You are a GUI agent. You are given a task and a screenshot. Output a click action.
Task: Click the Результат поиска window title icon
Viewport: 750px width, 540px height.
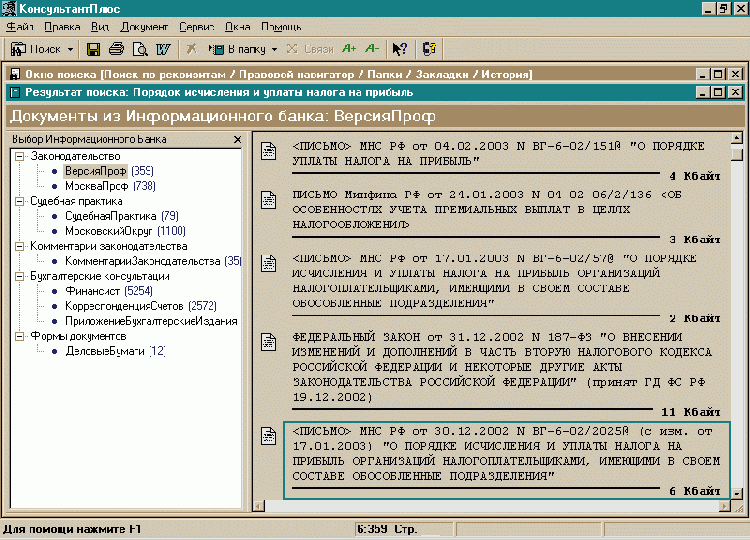[15, 92]
